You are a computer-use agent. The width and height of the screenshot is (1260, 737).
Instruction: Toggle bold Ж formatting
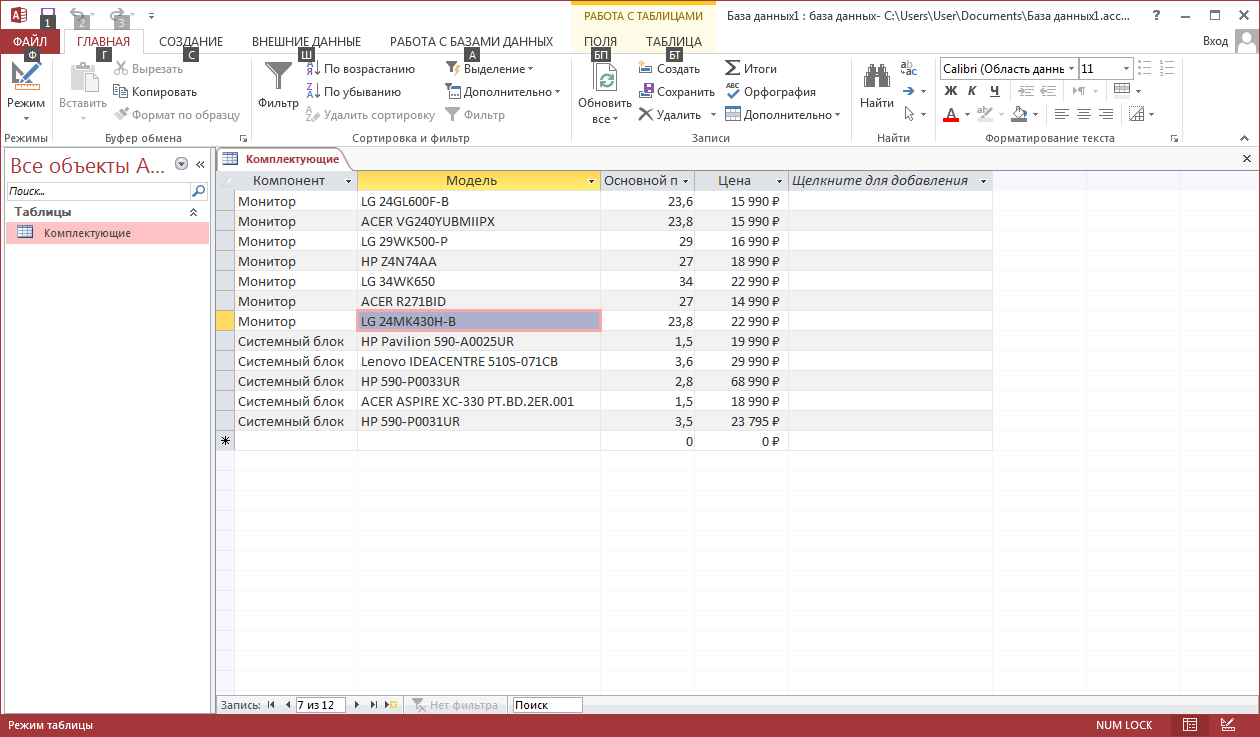[x=951, y=91]
